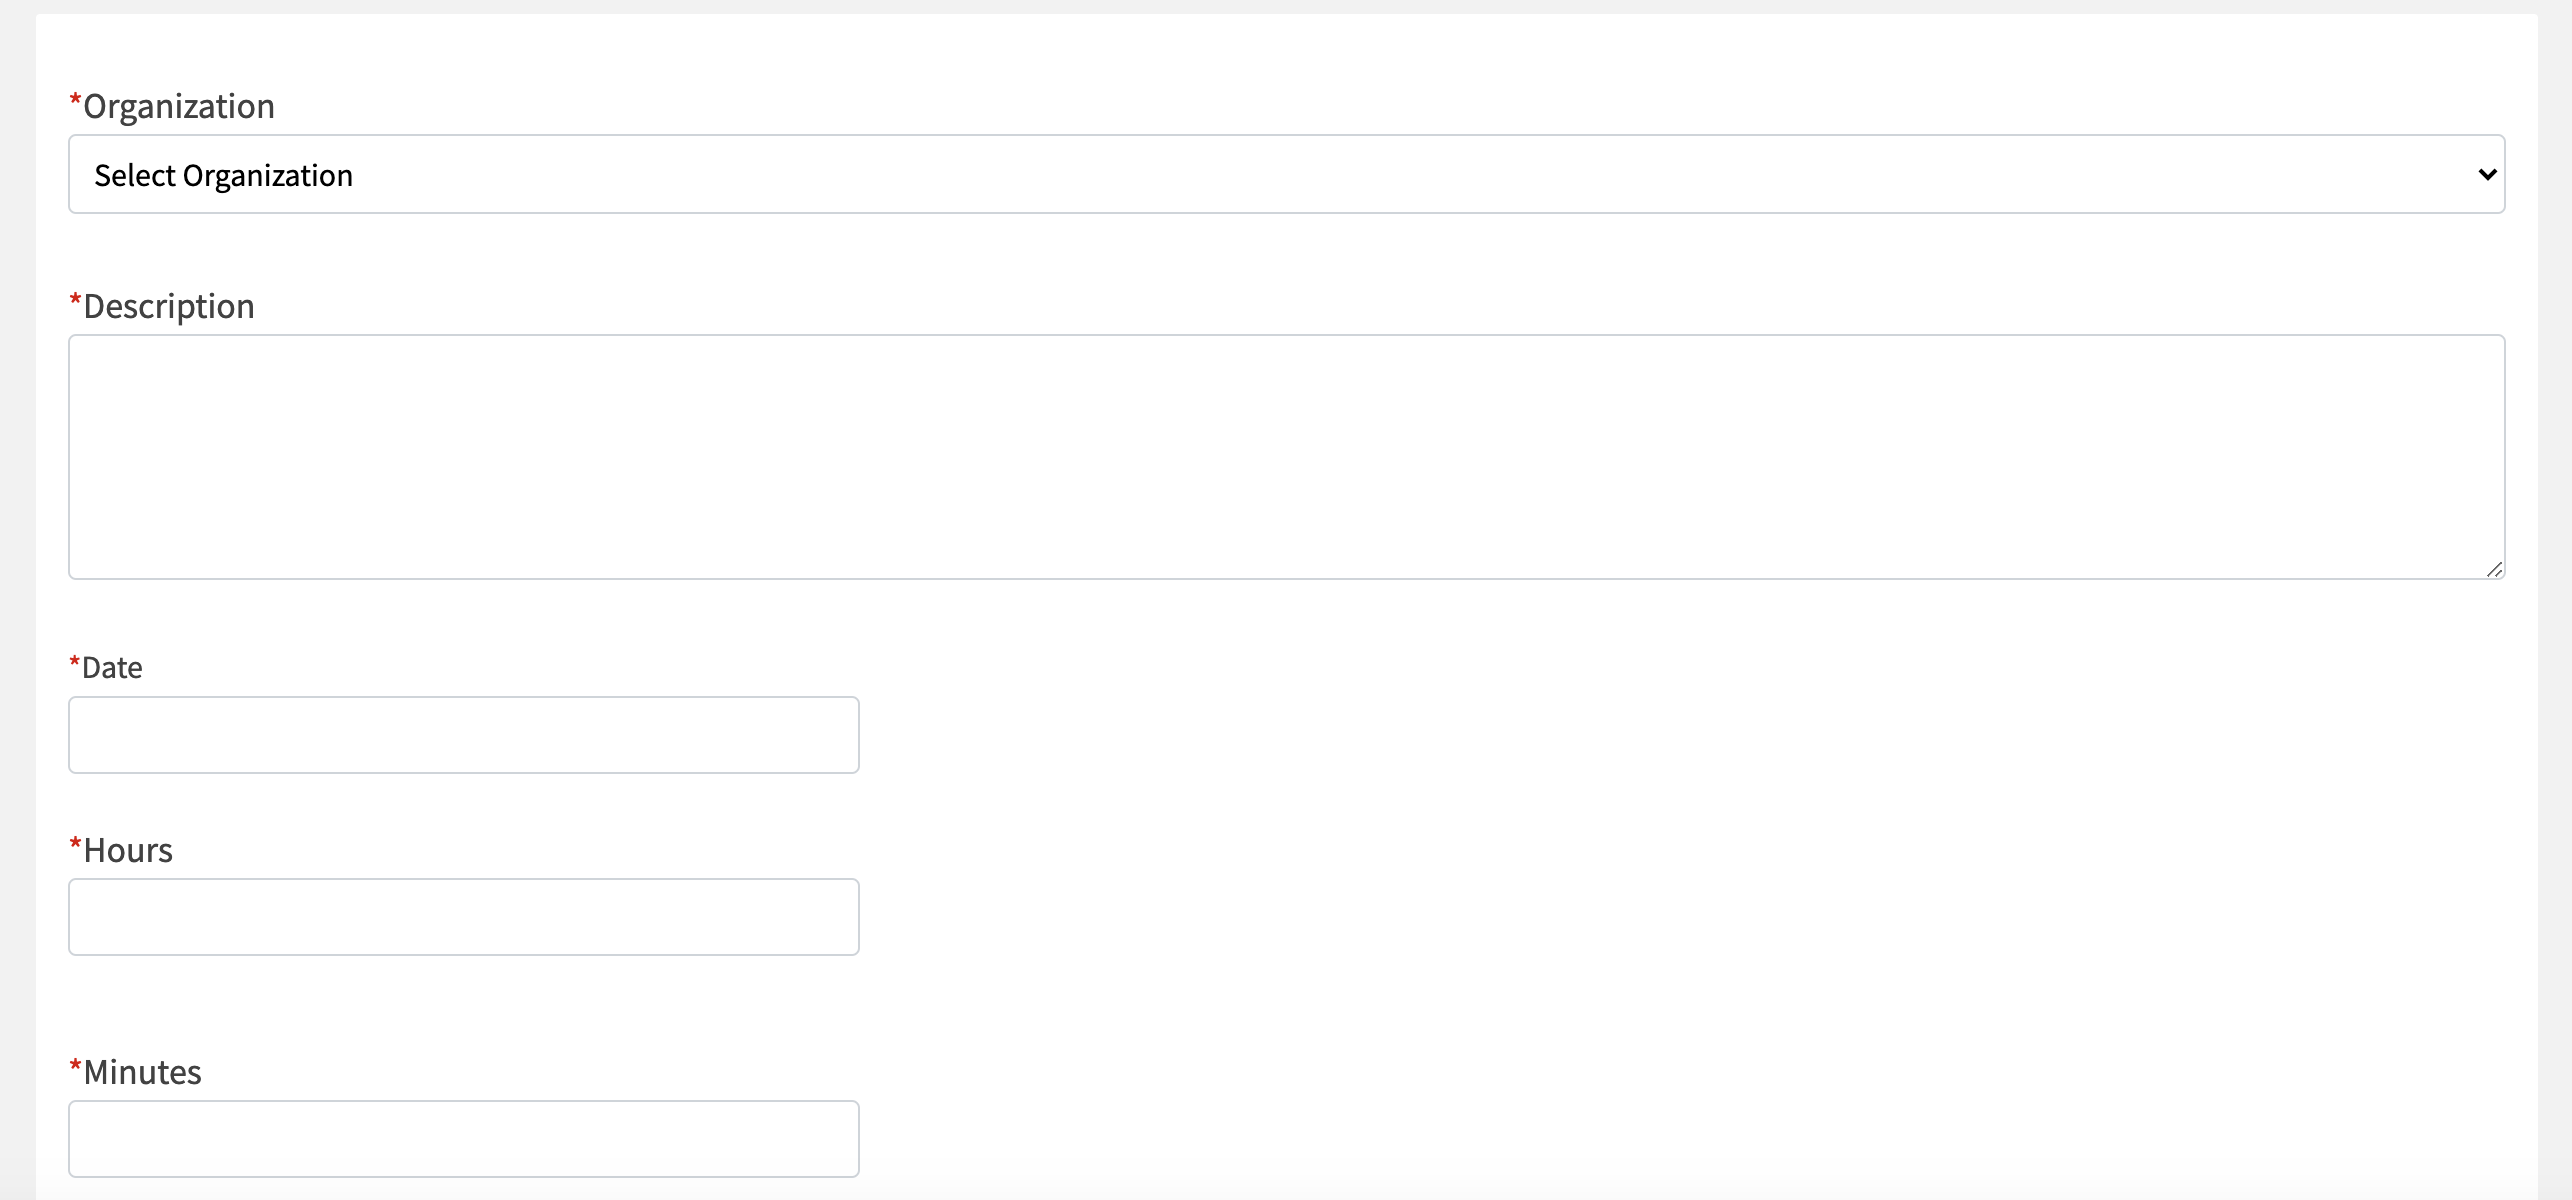Click the Organization dropdown chevron arrow
Image resolution: width=2572 pixels, height=1200 pixels.
(x=2487, y=175)
